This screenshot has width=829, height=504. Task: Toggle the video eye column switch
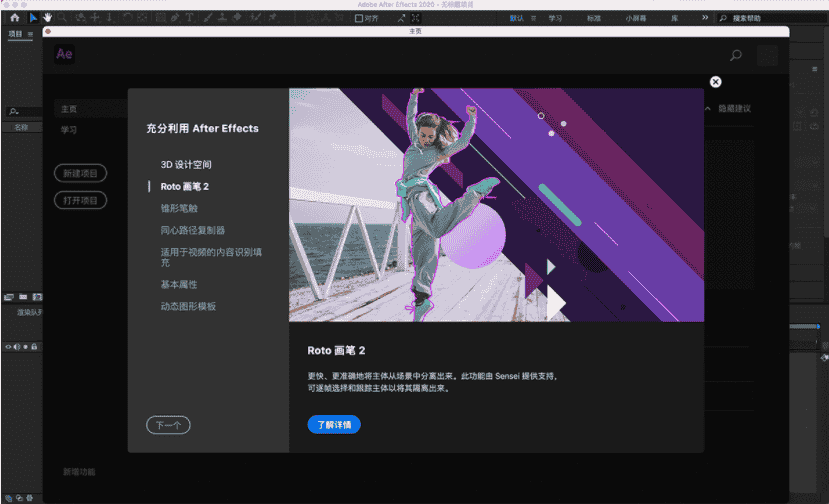click(x=8, y=346)
